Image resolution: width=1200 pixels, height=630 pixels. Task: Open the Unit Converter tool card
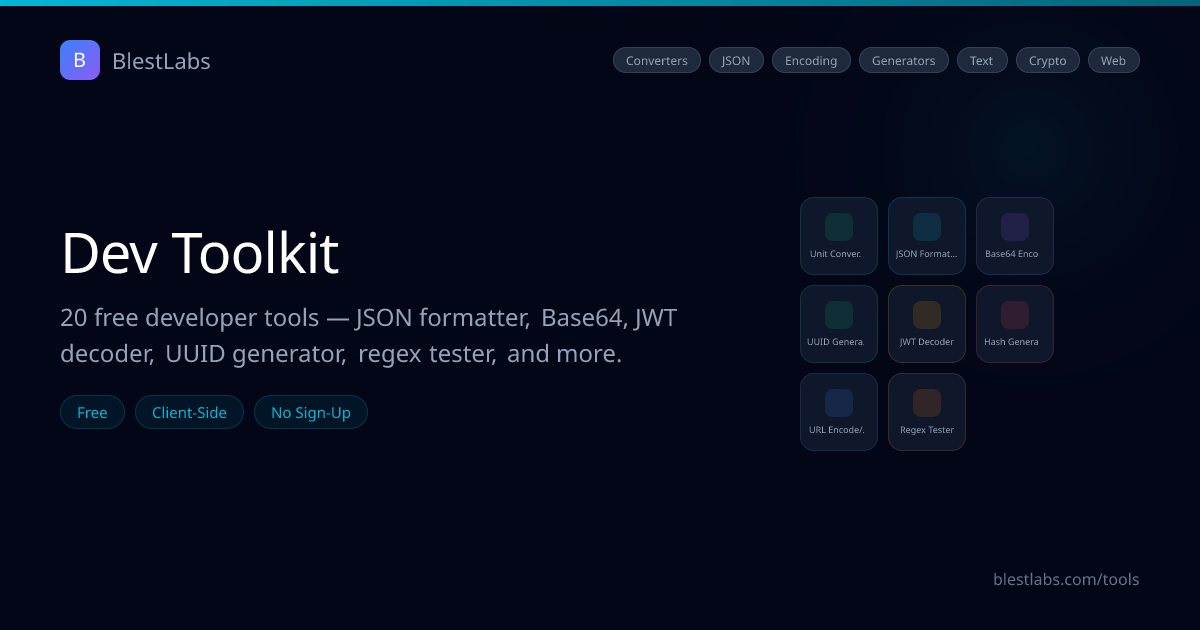(839, 236)
